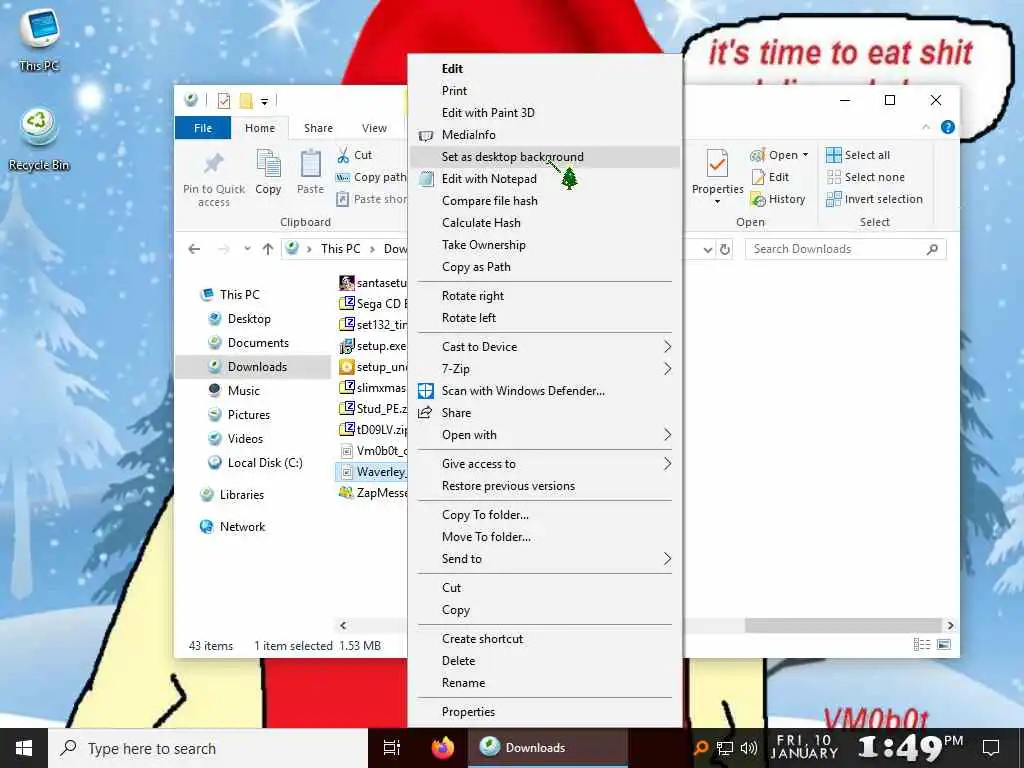Click the Copy ribbon icon

click(x=268, y=172)
